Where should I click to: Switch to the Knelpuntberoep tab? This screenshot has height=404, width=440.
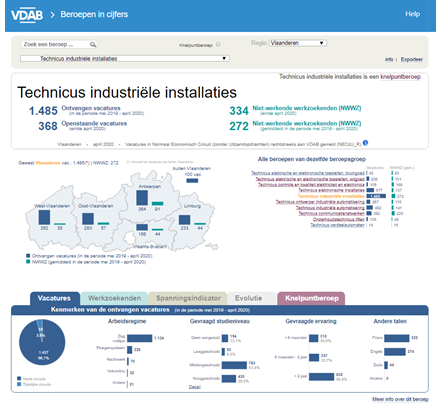(311, 298)
